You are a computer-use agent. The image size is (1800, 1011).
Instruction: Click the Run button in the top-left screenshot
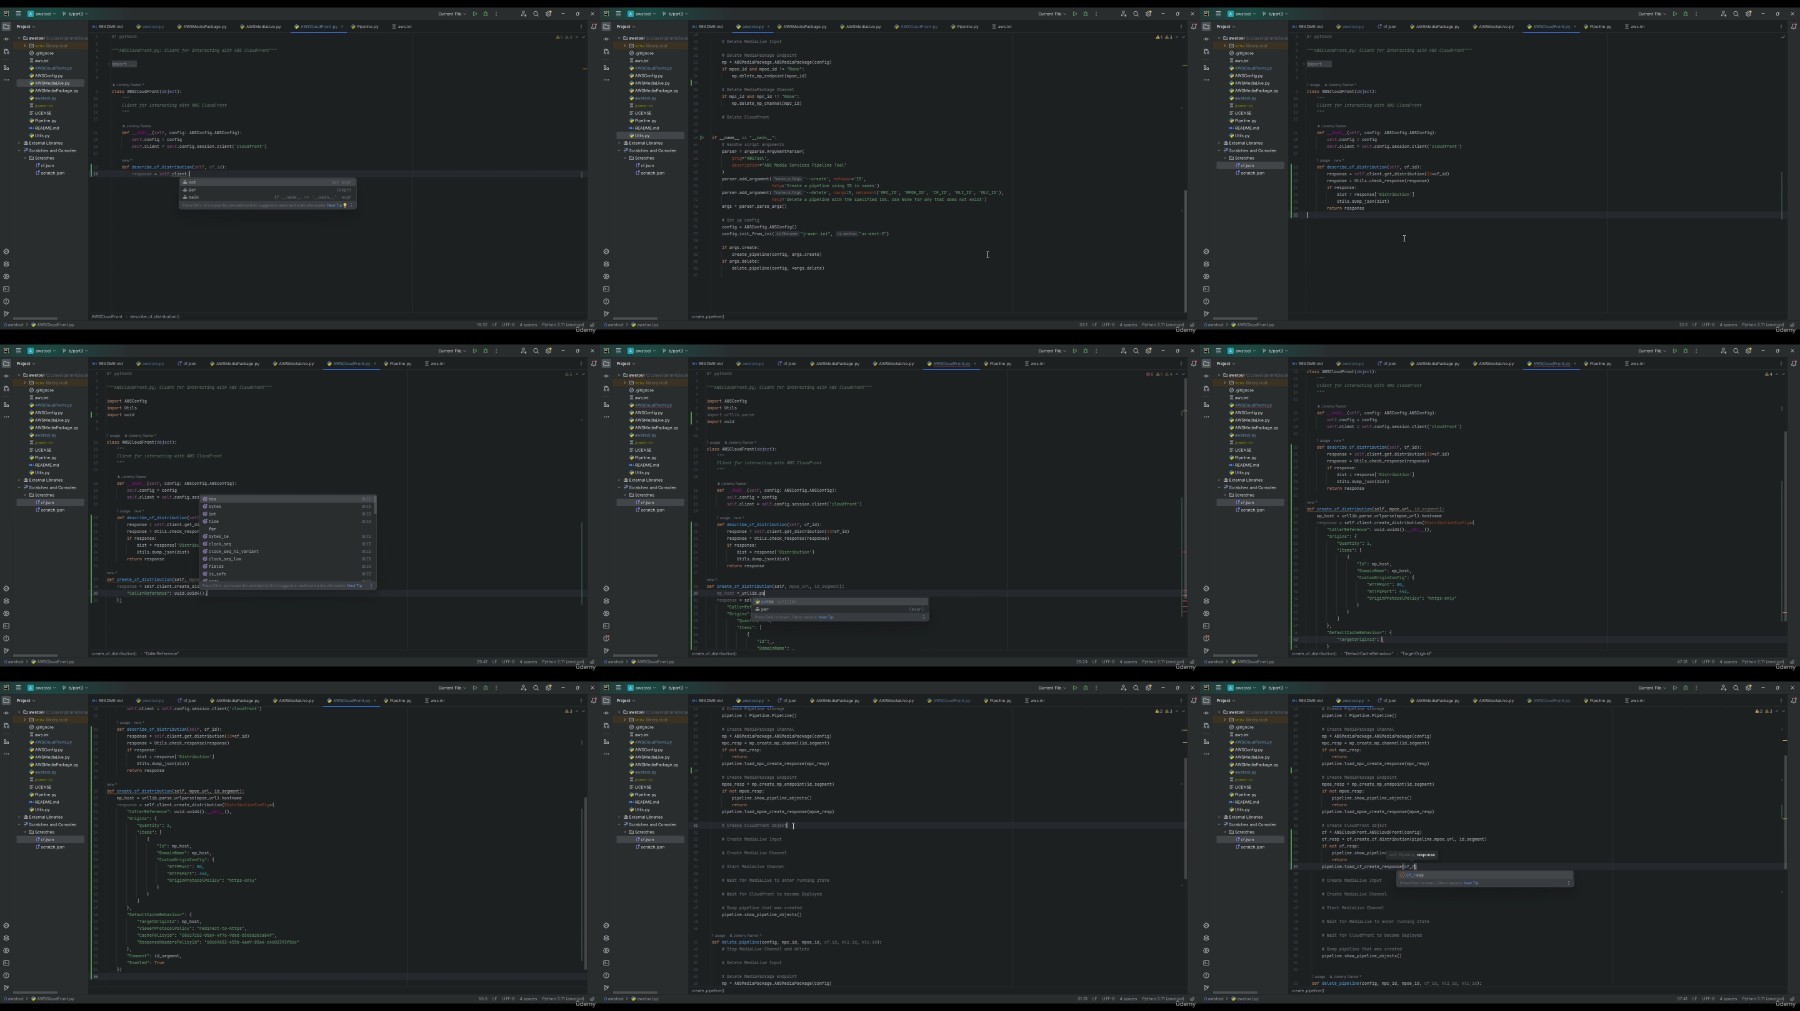[474, 14]
